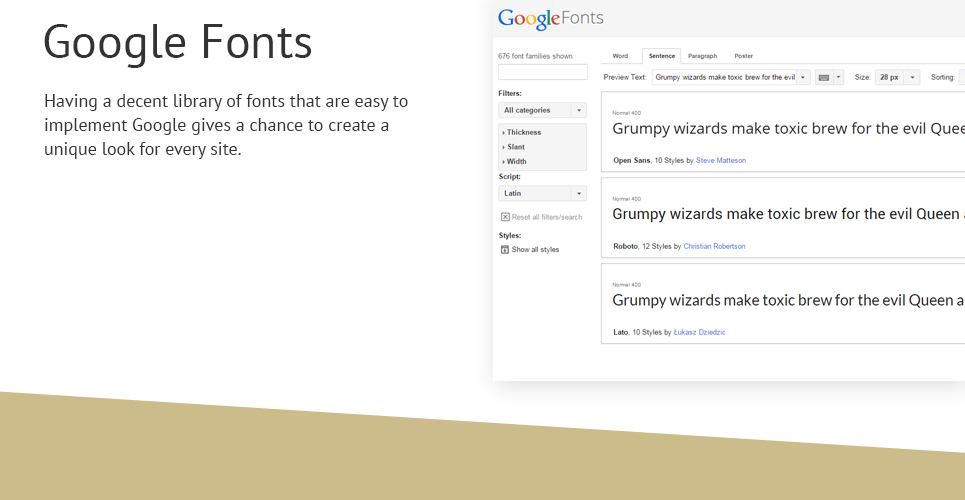The image size is (965, 500).
Task: Click the Show all styles icon
Action: 505,249
